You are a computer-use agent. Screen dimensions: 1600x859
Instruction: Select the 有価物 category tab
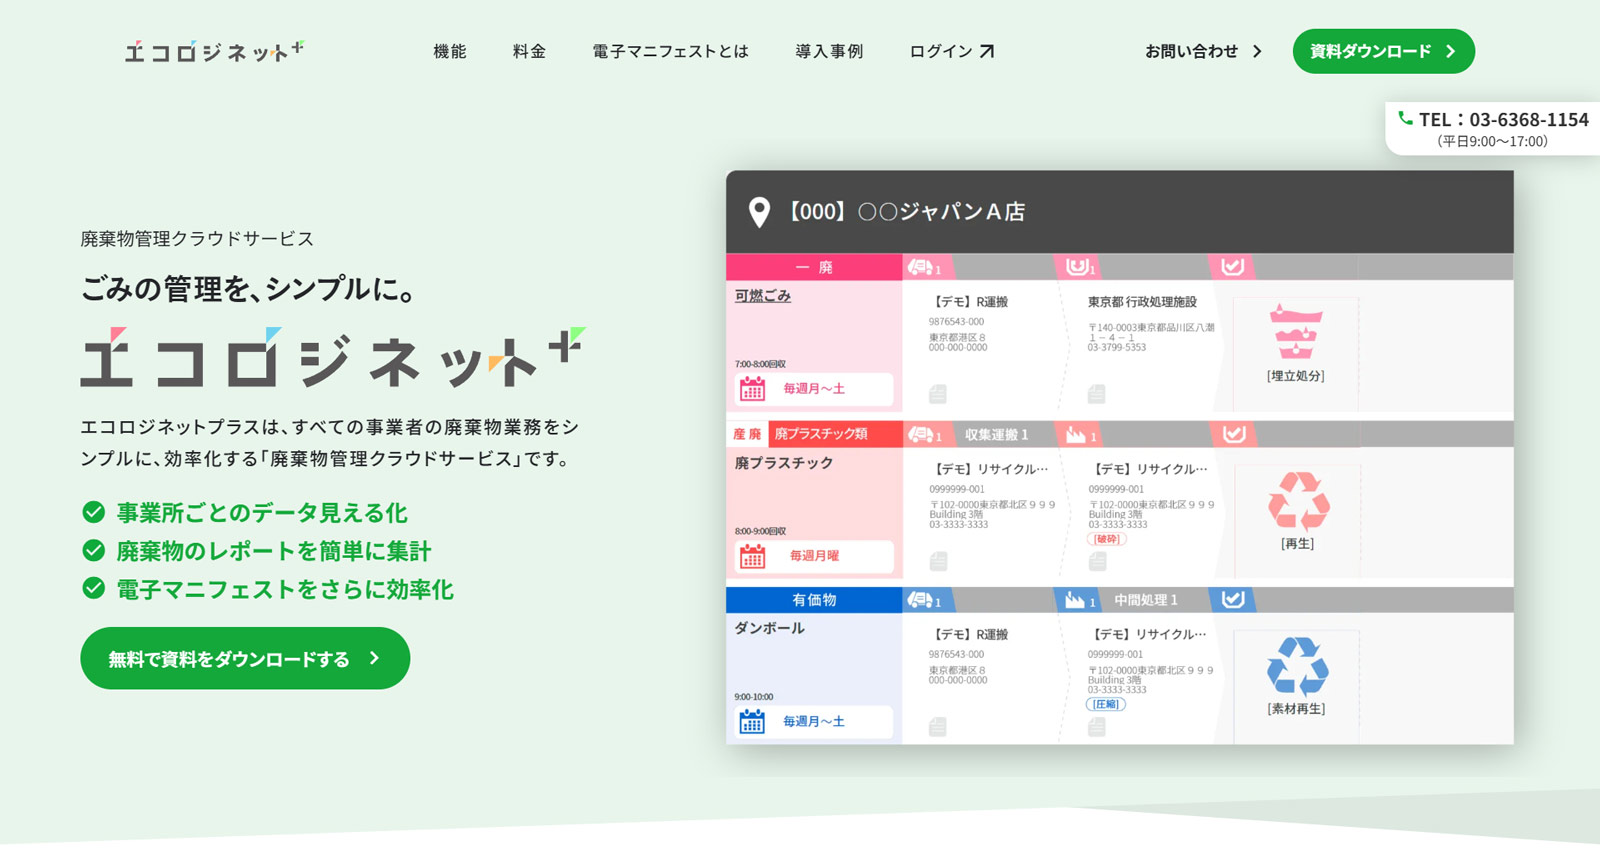tap(813, 600)
